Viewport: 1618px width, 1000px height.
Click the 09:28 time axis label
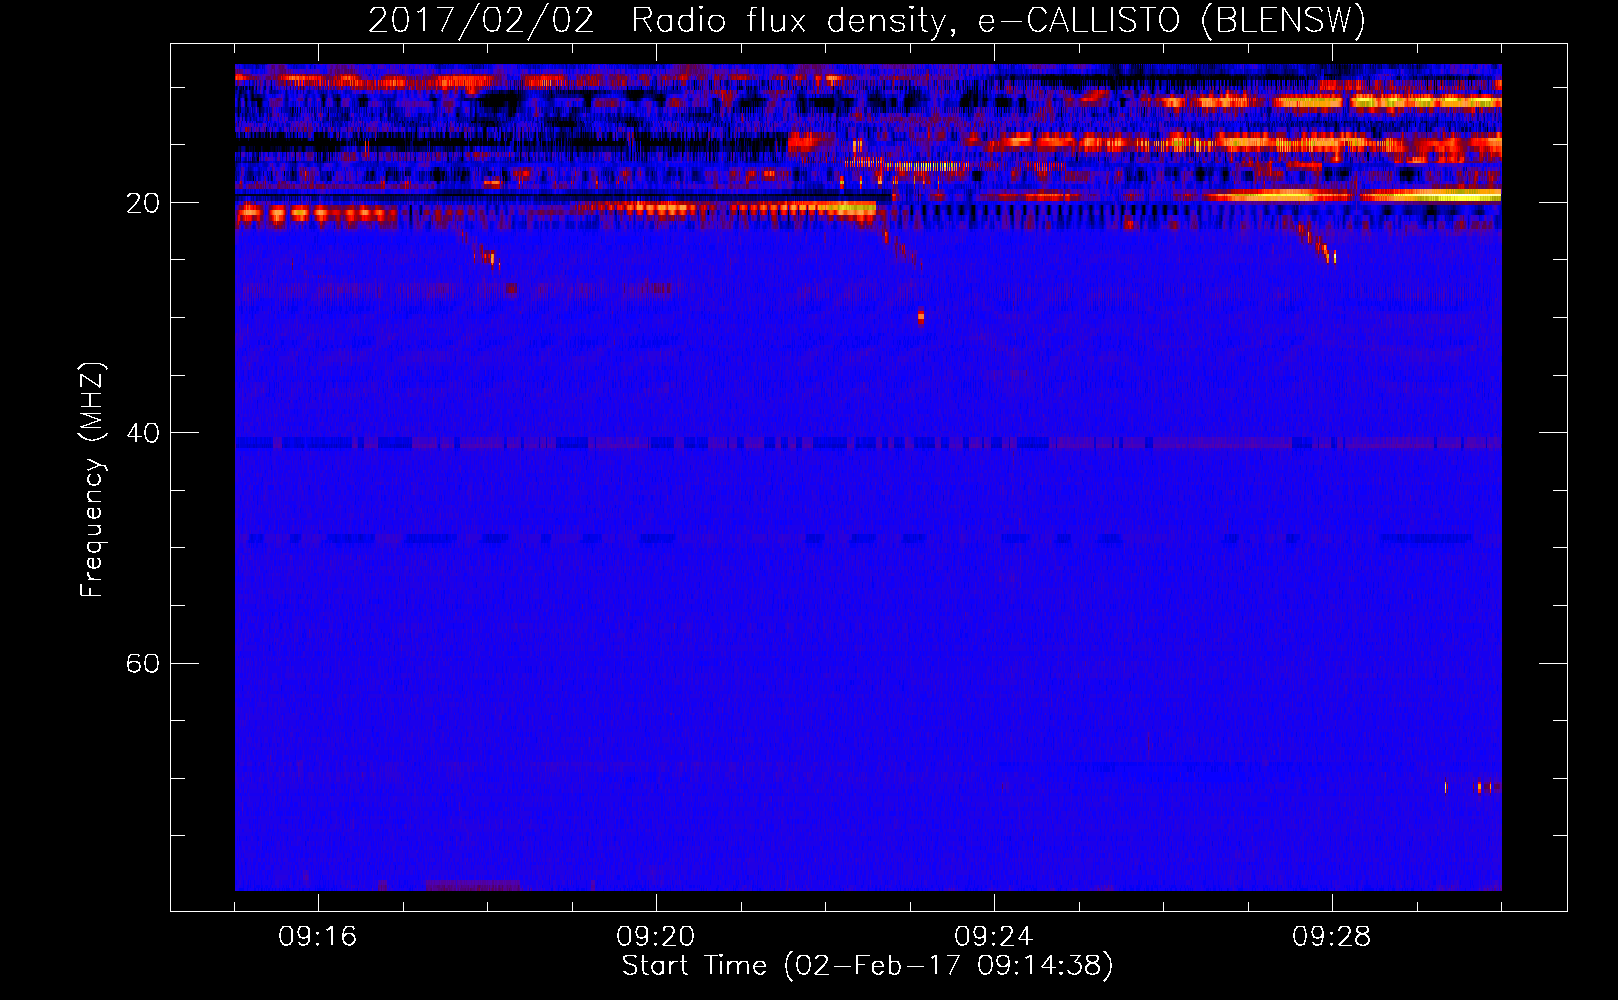(1331, 937)
